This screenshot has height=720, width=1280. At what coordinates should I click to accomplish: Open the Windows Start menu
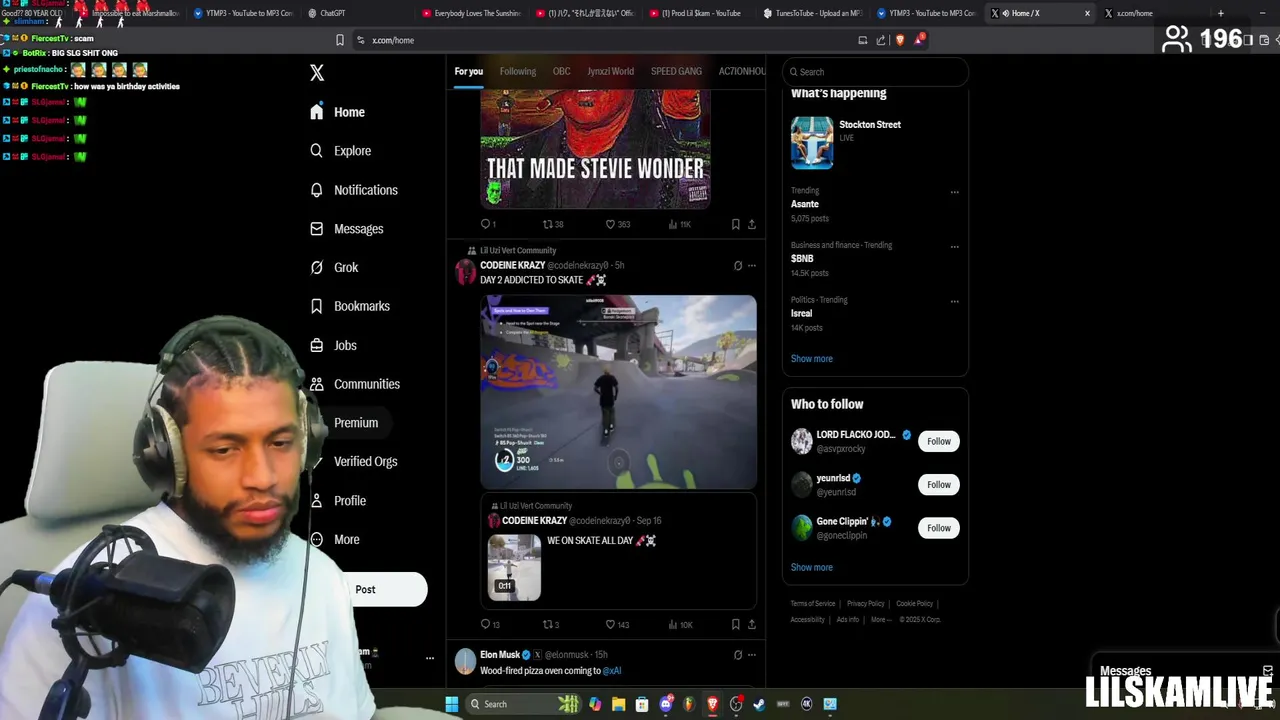(x=452, y=704)
